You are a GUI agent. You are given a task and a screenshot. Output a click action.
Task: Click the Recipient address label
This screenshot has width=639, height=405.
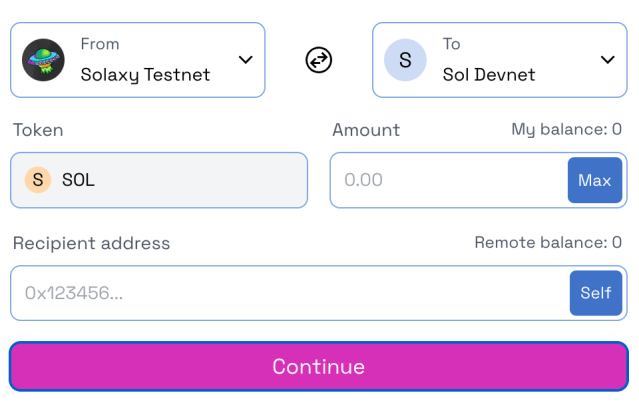91,243
